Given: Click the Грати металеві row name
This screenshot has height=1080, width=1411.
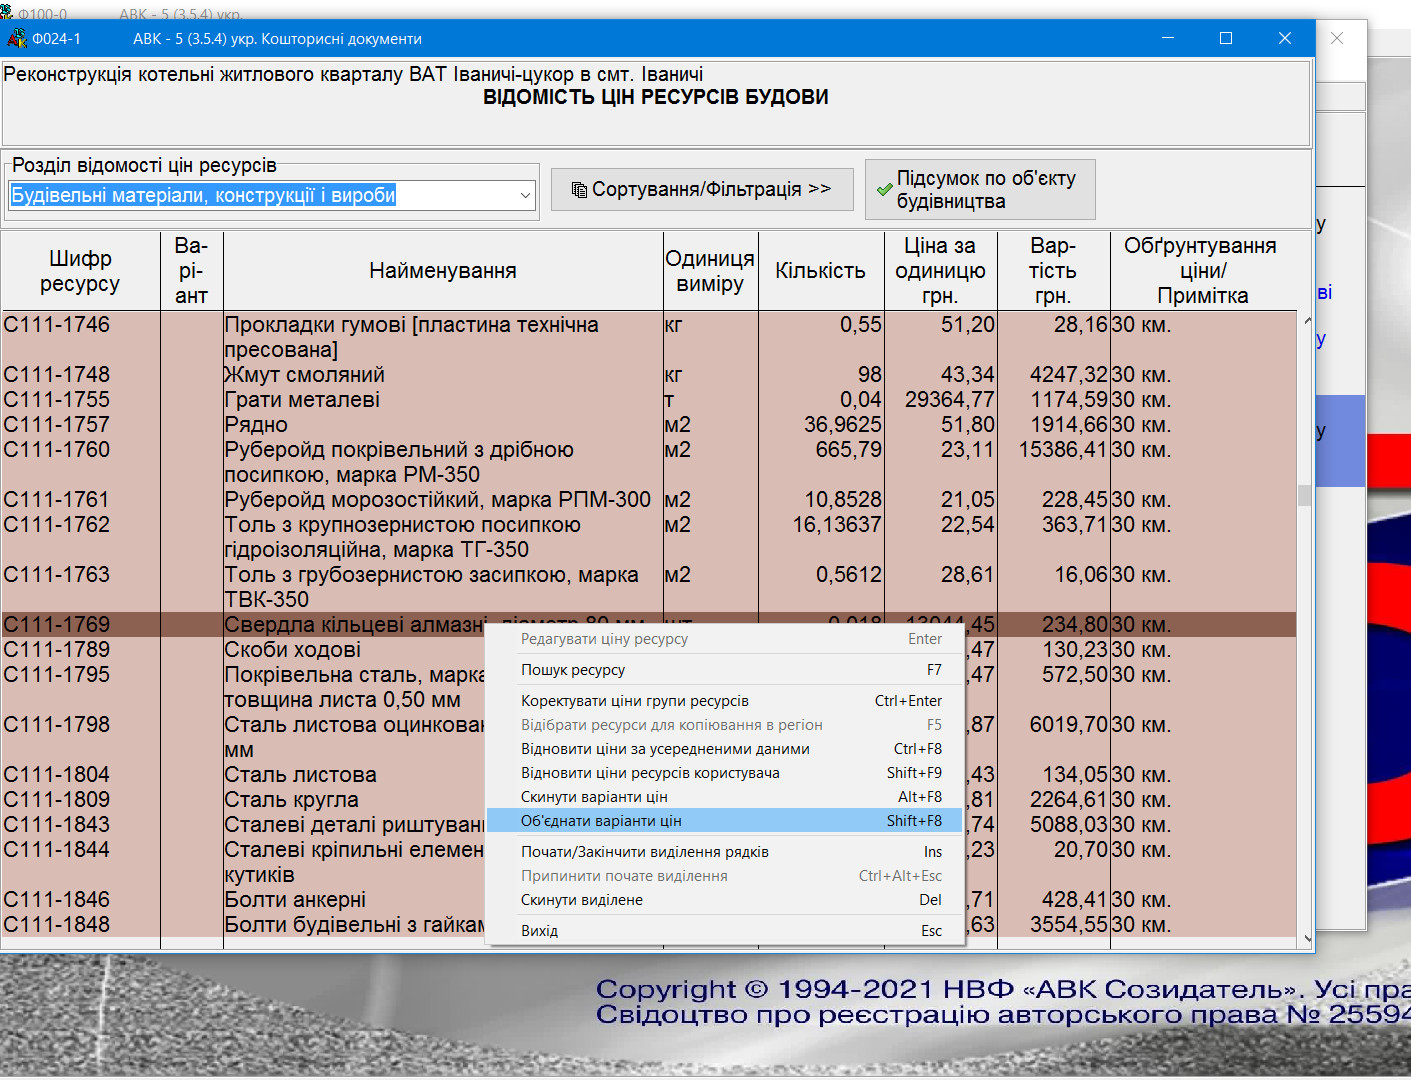Looking at the screenshot, I should [302, 400].
